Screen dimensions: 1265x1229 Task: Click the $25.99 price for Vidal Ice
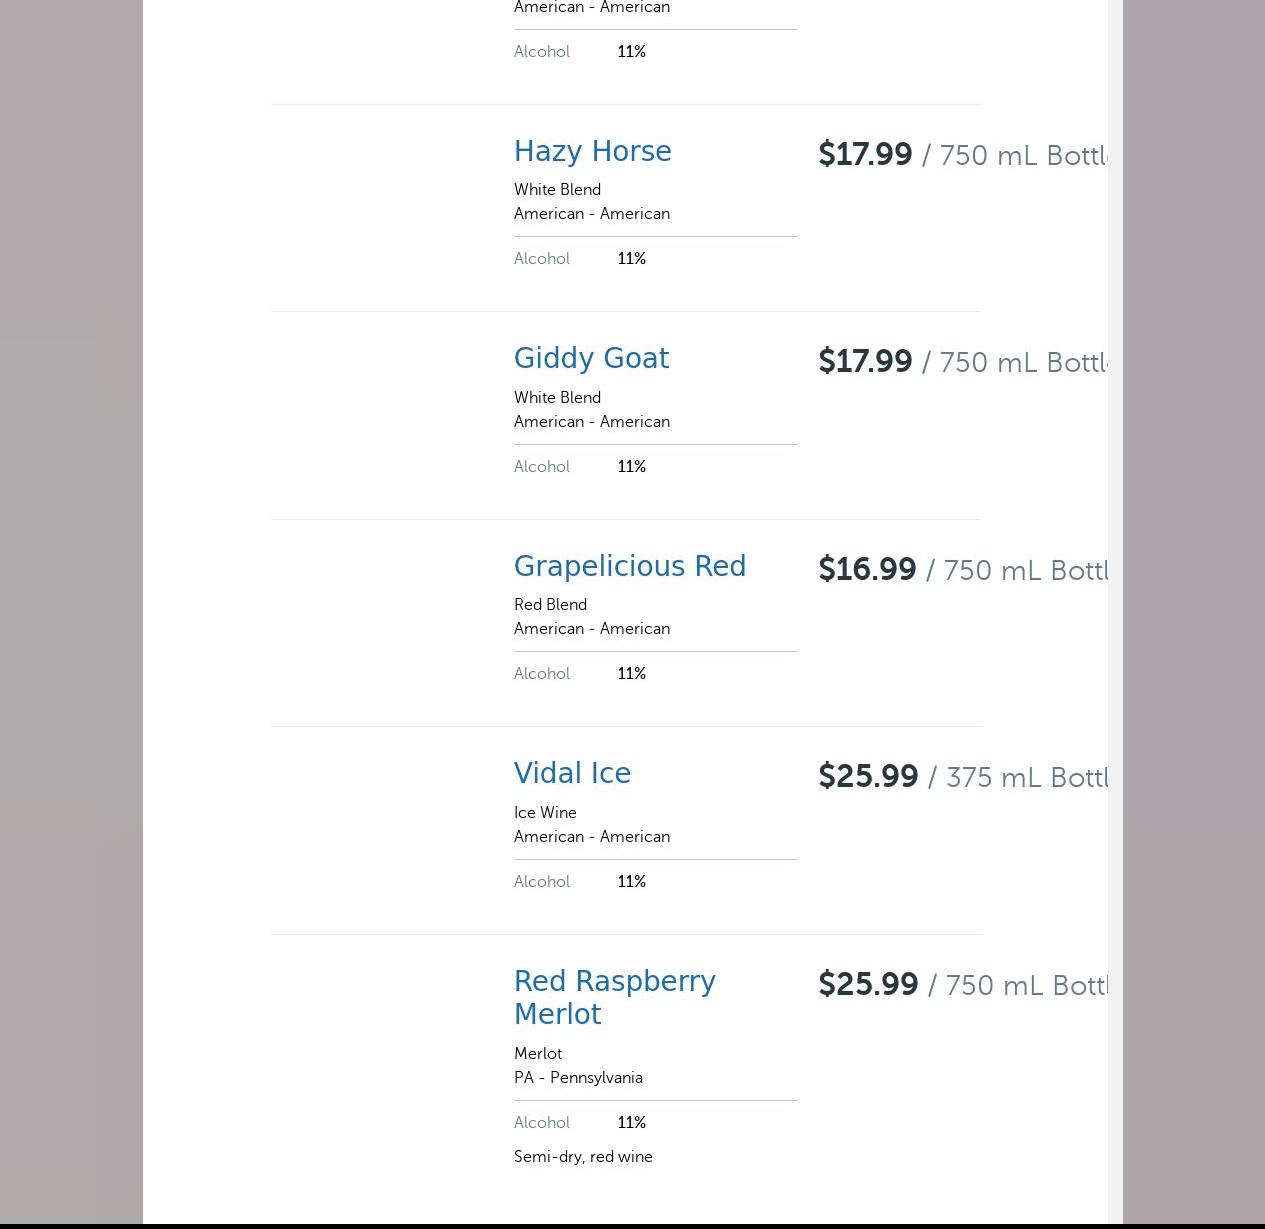[x=868, y=777]
